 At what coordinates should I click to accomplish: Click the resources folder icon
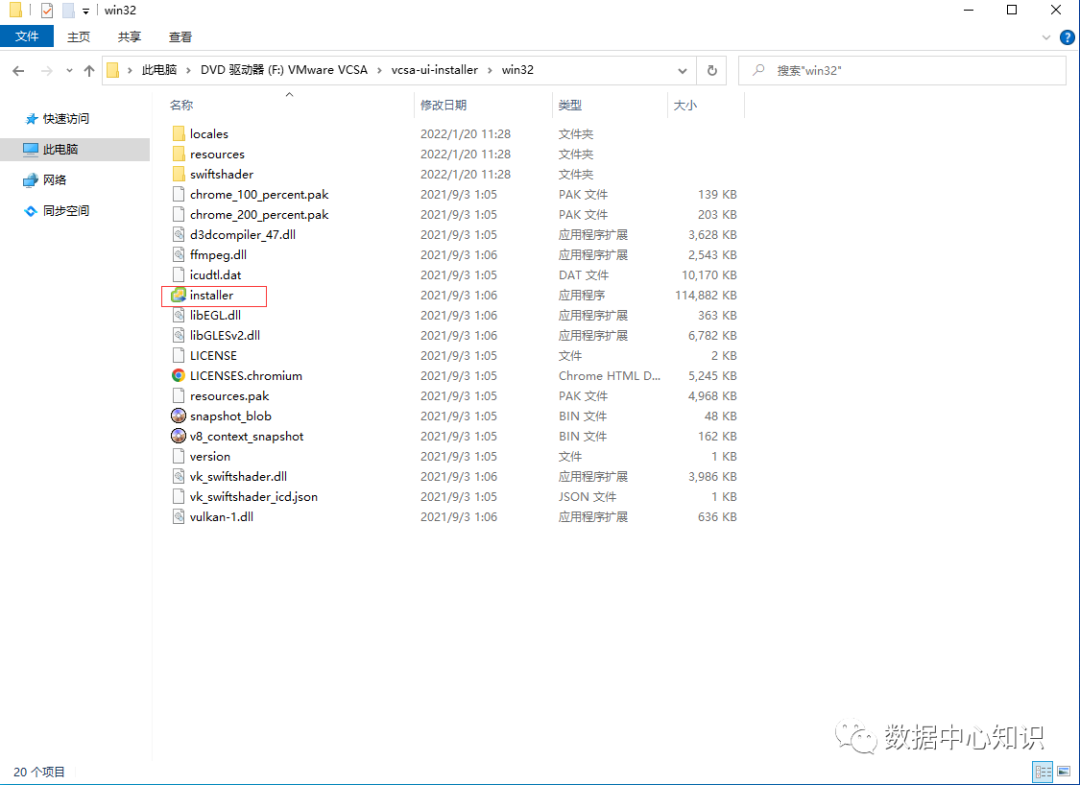tap(178, 154)
